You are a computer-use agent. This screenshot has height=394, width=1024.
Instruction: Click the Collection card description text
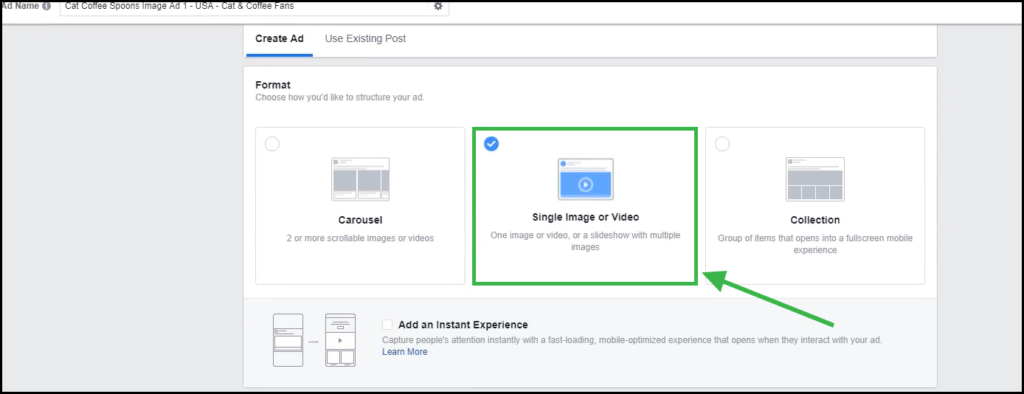click(x=815, y=244)
